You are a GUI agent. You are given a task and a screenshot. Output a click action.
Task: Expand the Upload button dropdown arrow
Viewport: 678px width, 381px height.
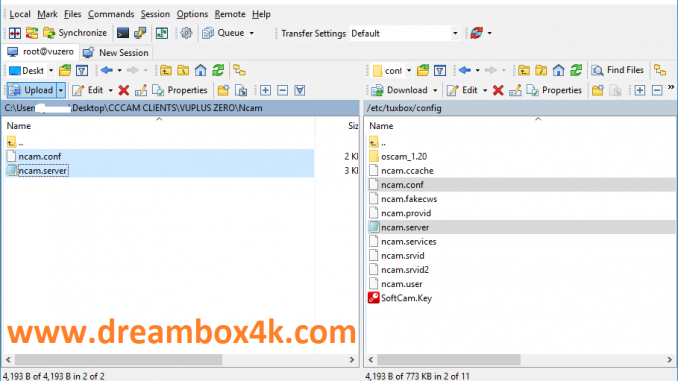point(61,90)
